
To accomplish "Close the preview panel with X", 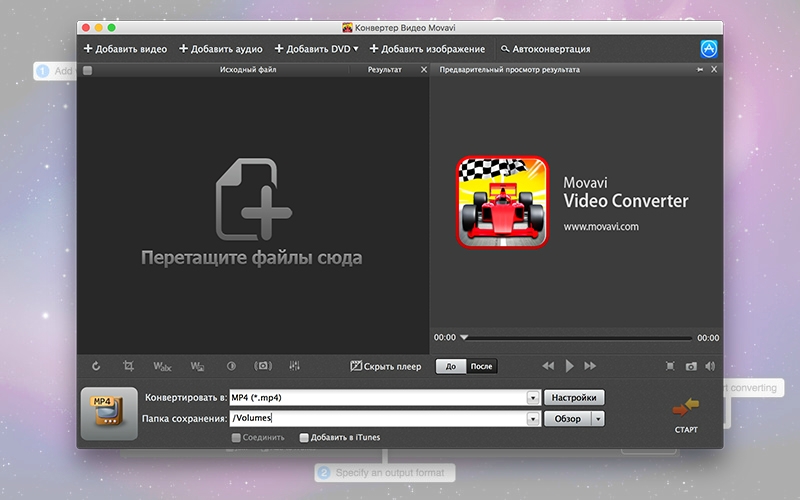I will pos(714,69).
